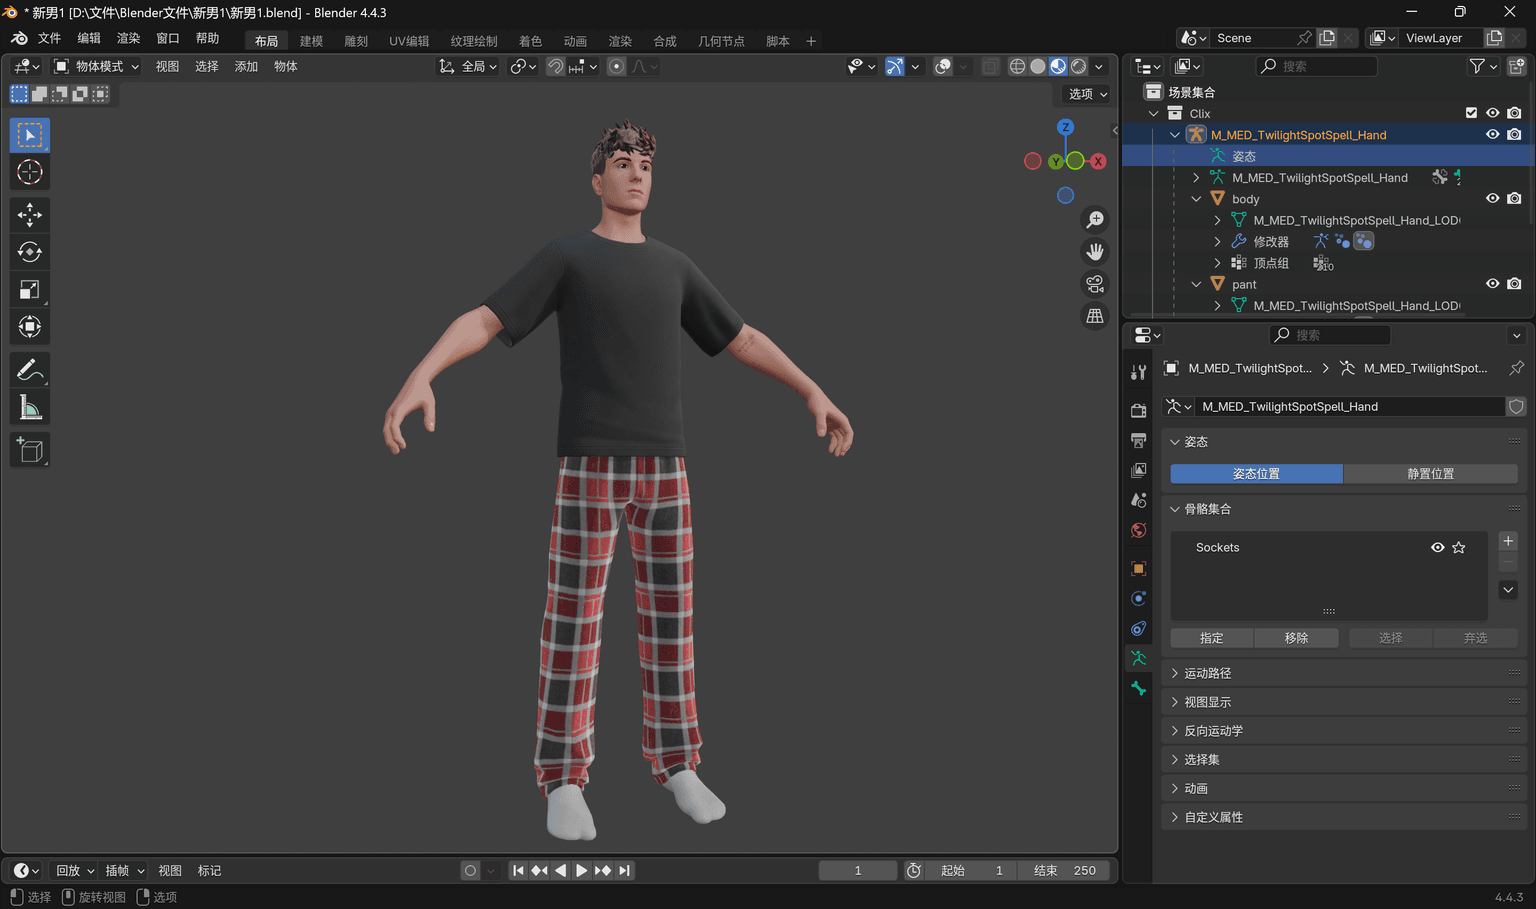This screenshot has width=1536, height=909.
Task: Choose the Measure tool
Action: tap(30, 408)
